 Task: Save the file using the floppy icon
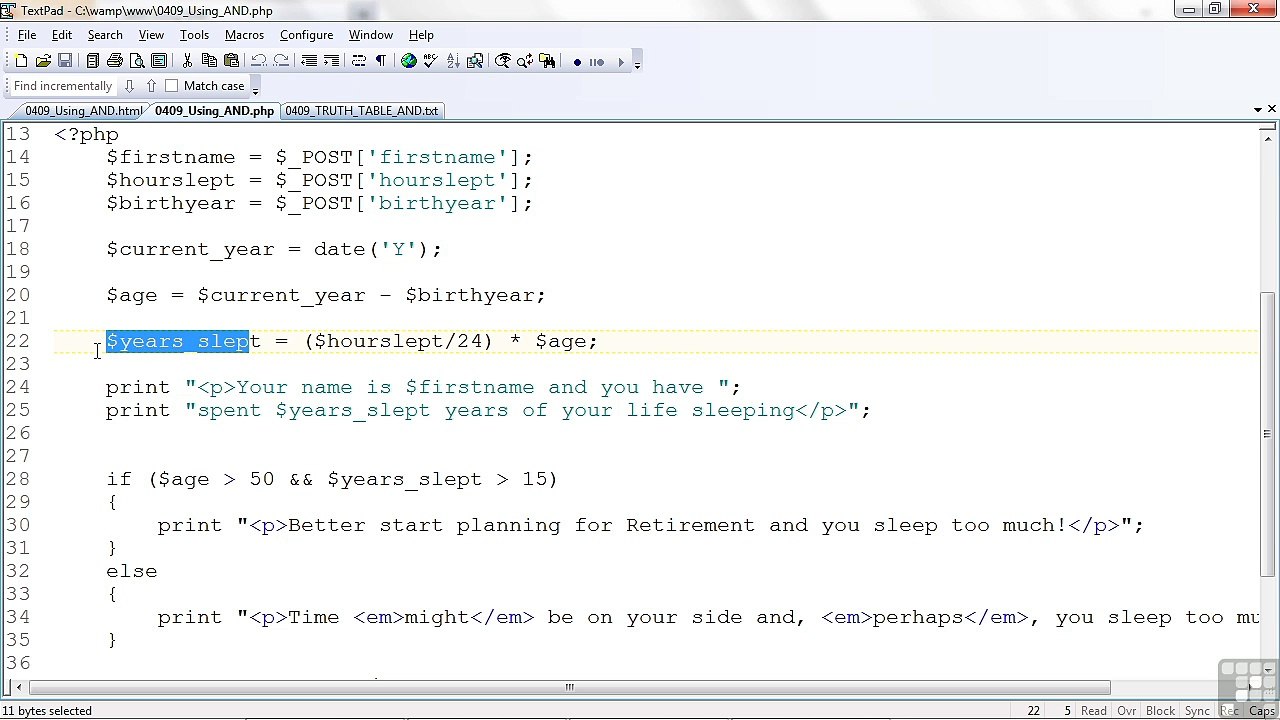tap(65, 61)
